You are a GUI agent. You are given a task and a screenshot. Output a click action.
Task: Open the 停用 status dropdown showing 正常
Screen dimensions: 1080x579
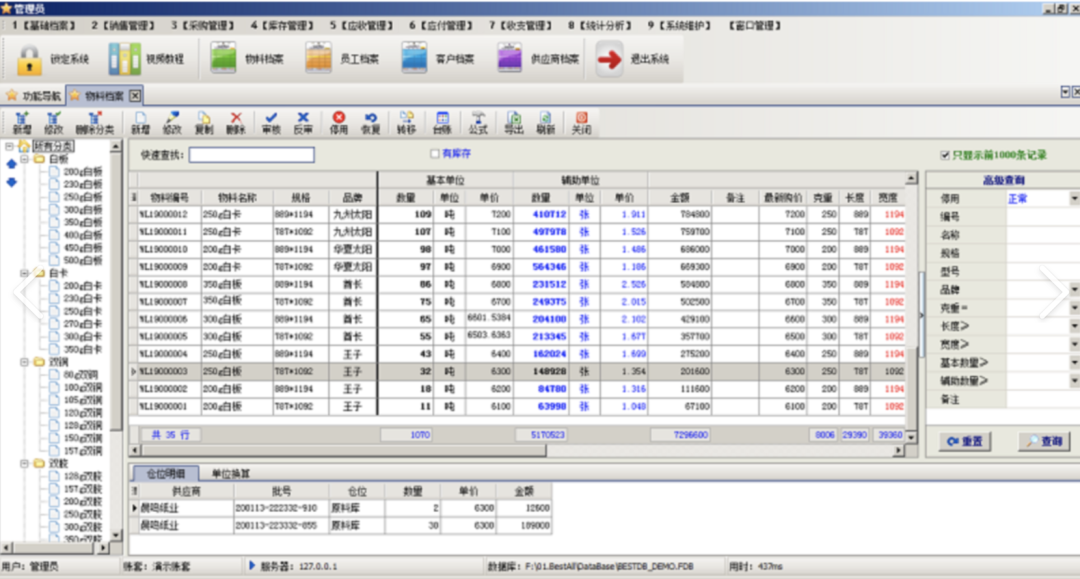click(x=1074, y=198)
